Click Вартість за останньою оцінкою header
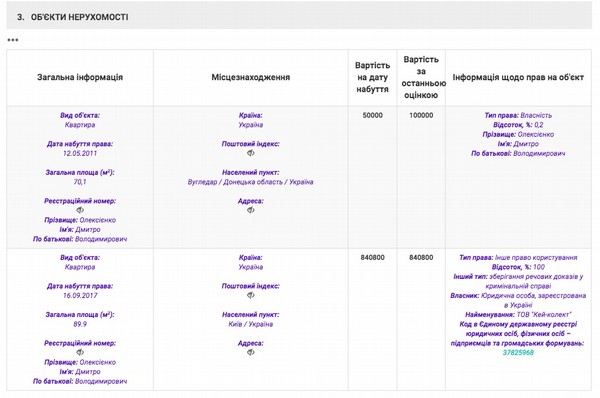600x398 pixels. [x=421, y=77]
